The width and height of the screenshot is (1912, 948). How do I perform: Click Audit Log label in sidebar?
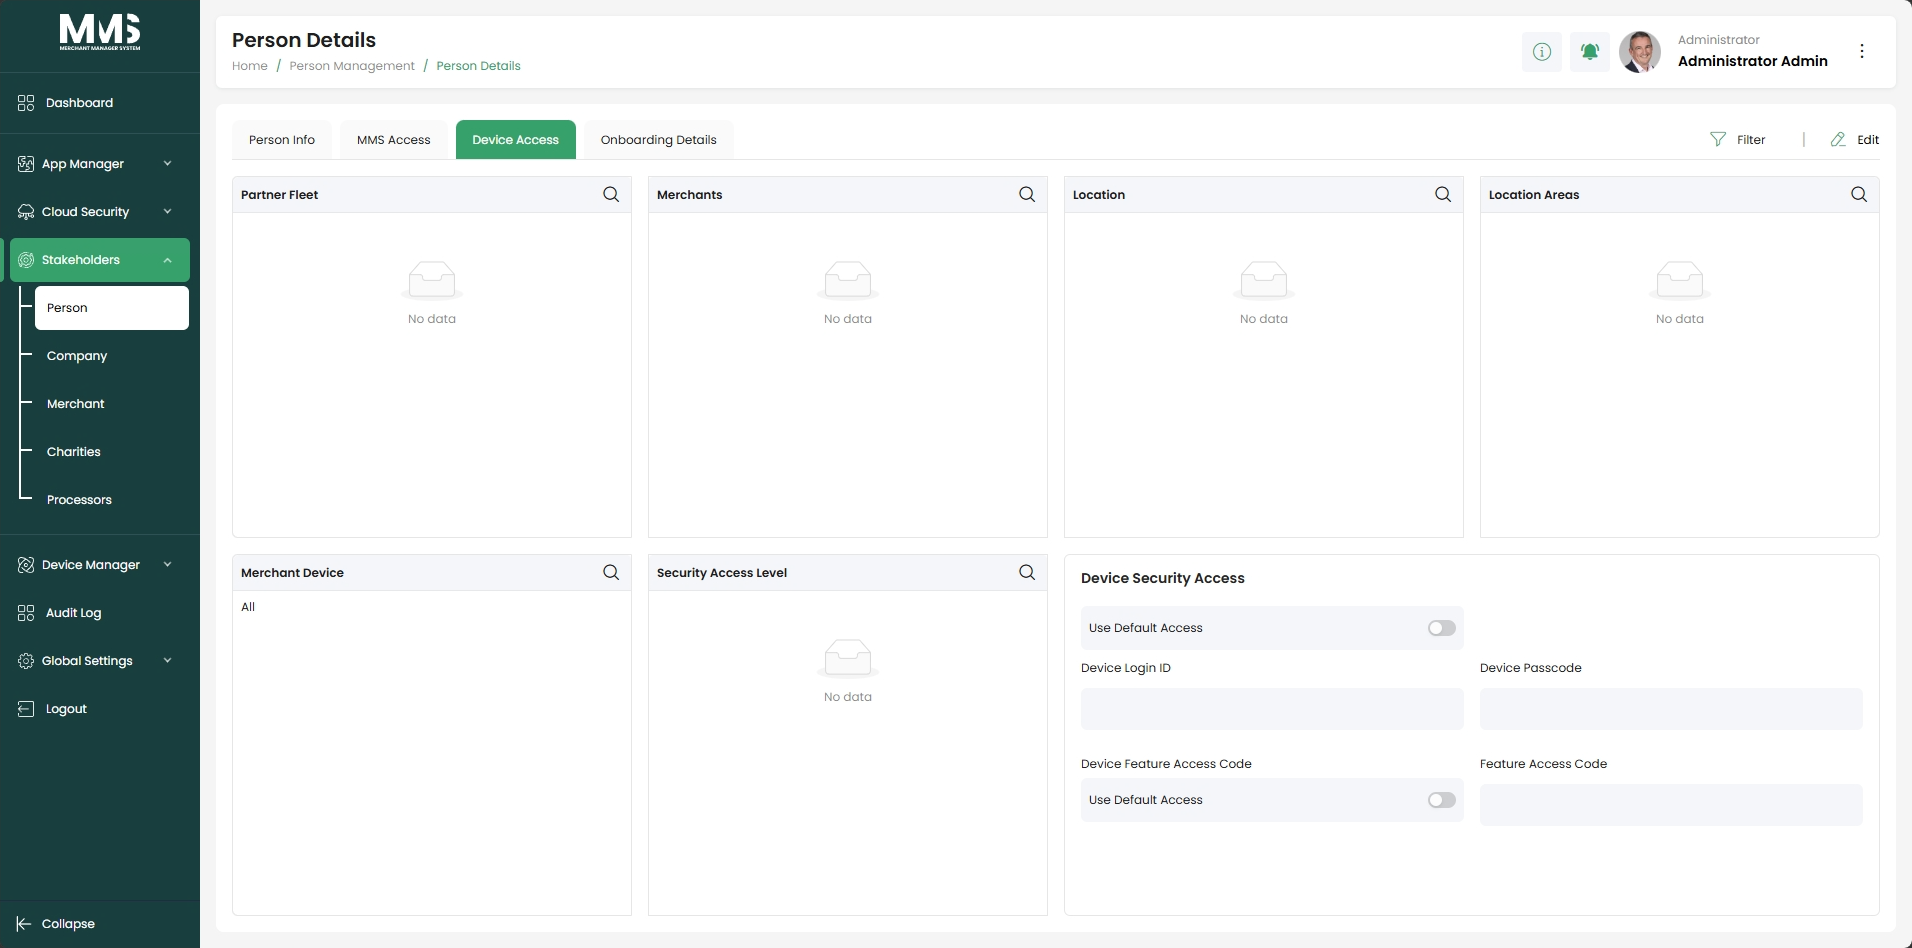pyautogui.click(x=73, y=613)
